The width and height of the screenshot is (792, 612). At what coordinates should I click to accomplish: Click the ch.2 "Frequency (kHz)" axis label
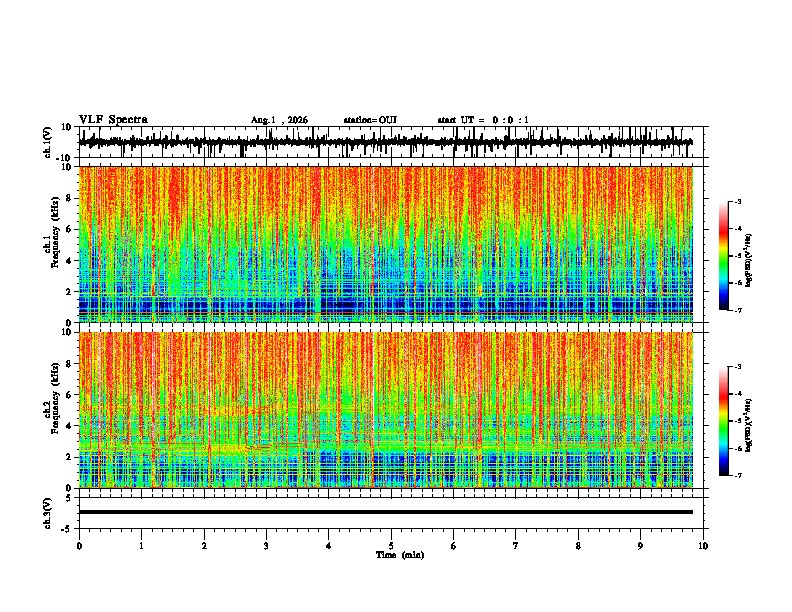point(55,398)
